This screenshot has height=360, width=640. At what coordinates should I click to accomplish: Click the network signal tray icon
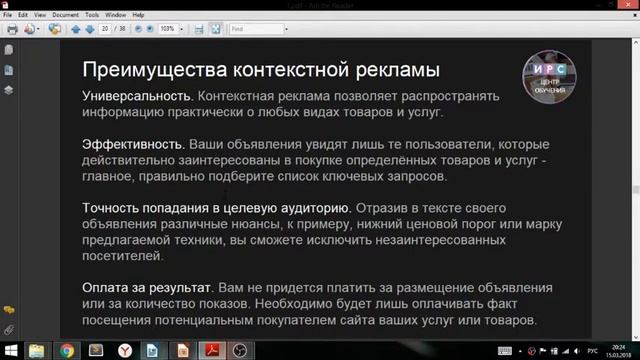point(565,351)
